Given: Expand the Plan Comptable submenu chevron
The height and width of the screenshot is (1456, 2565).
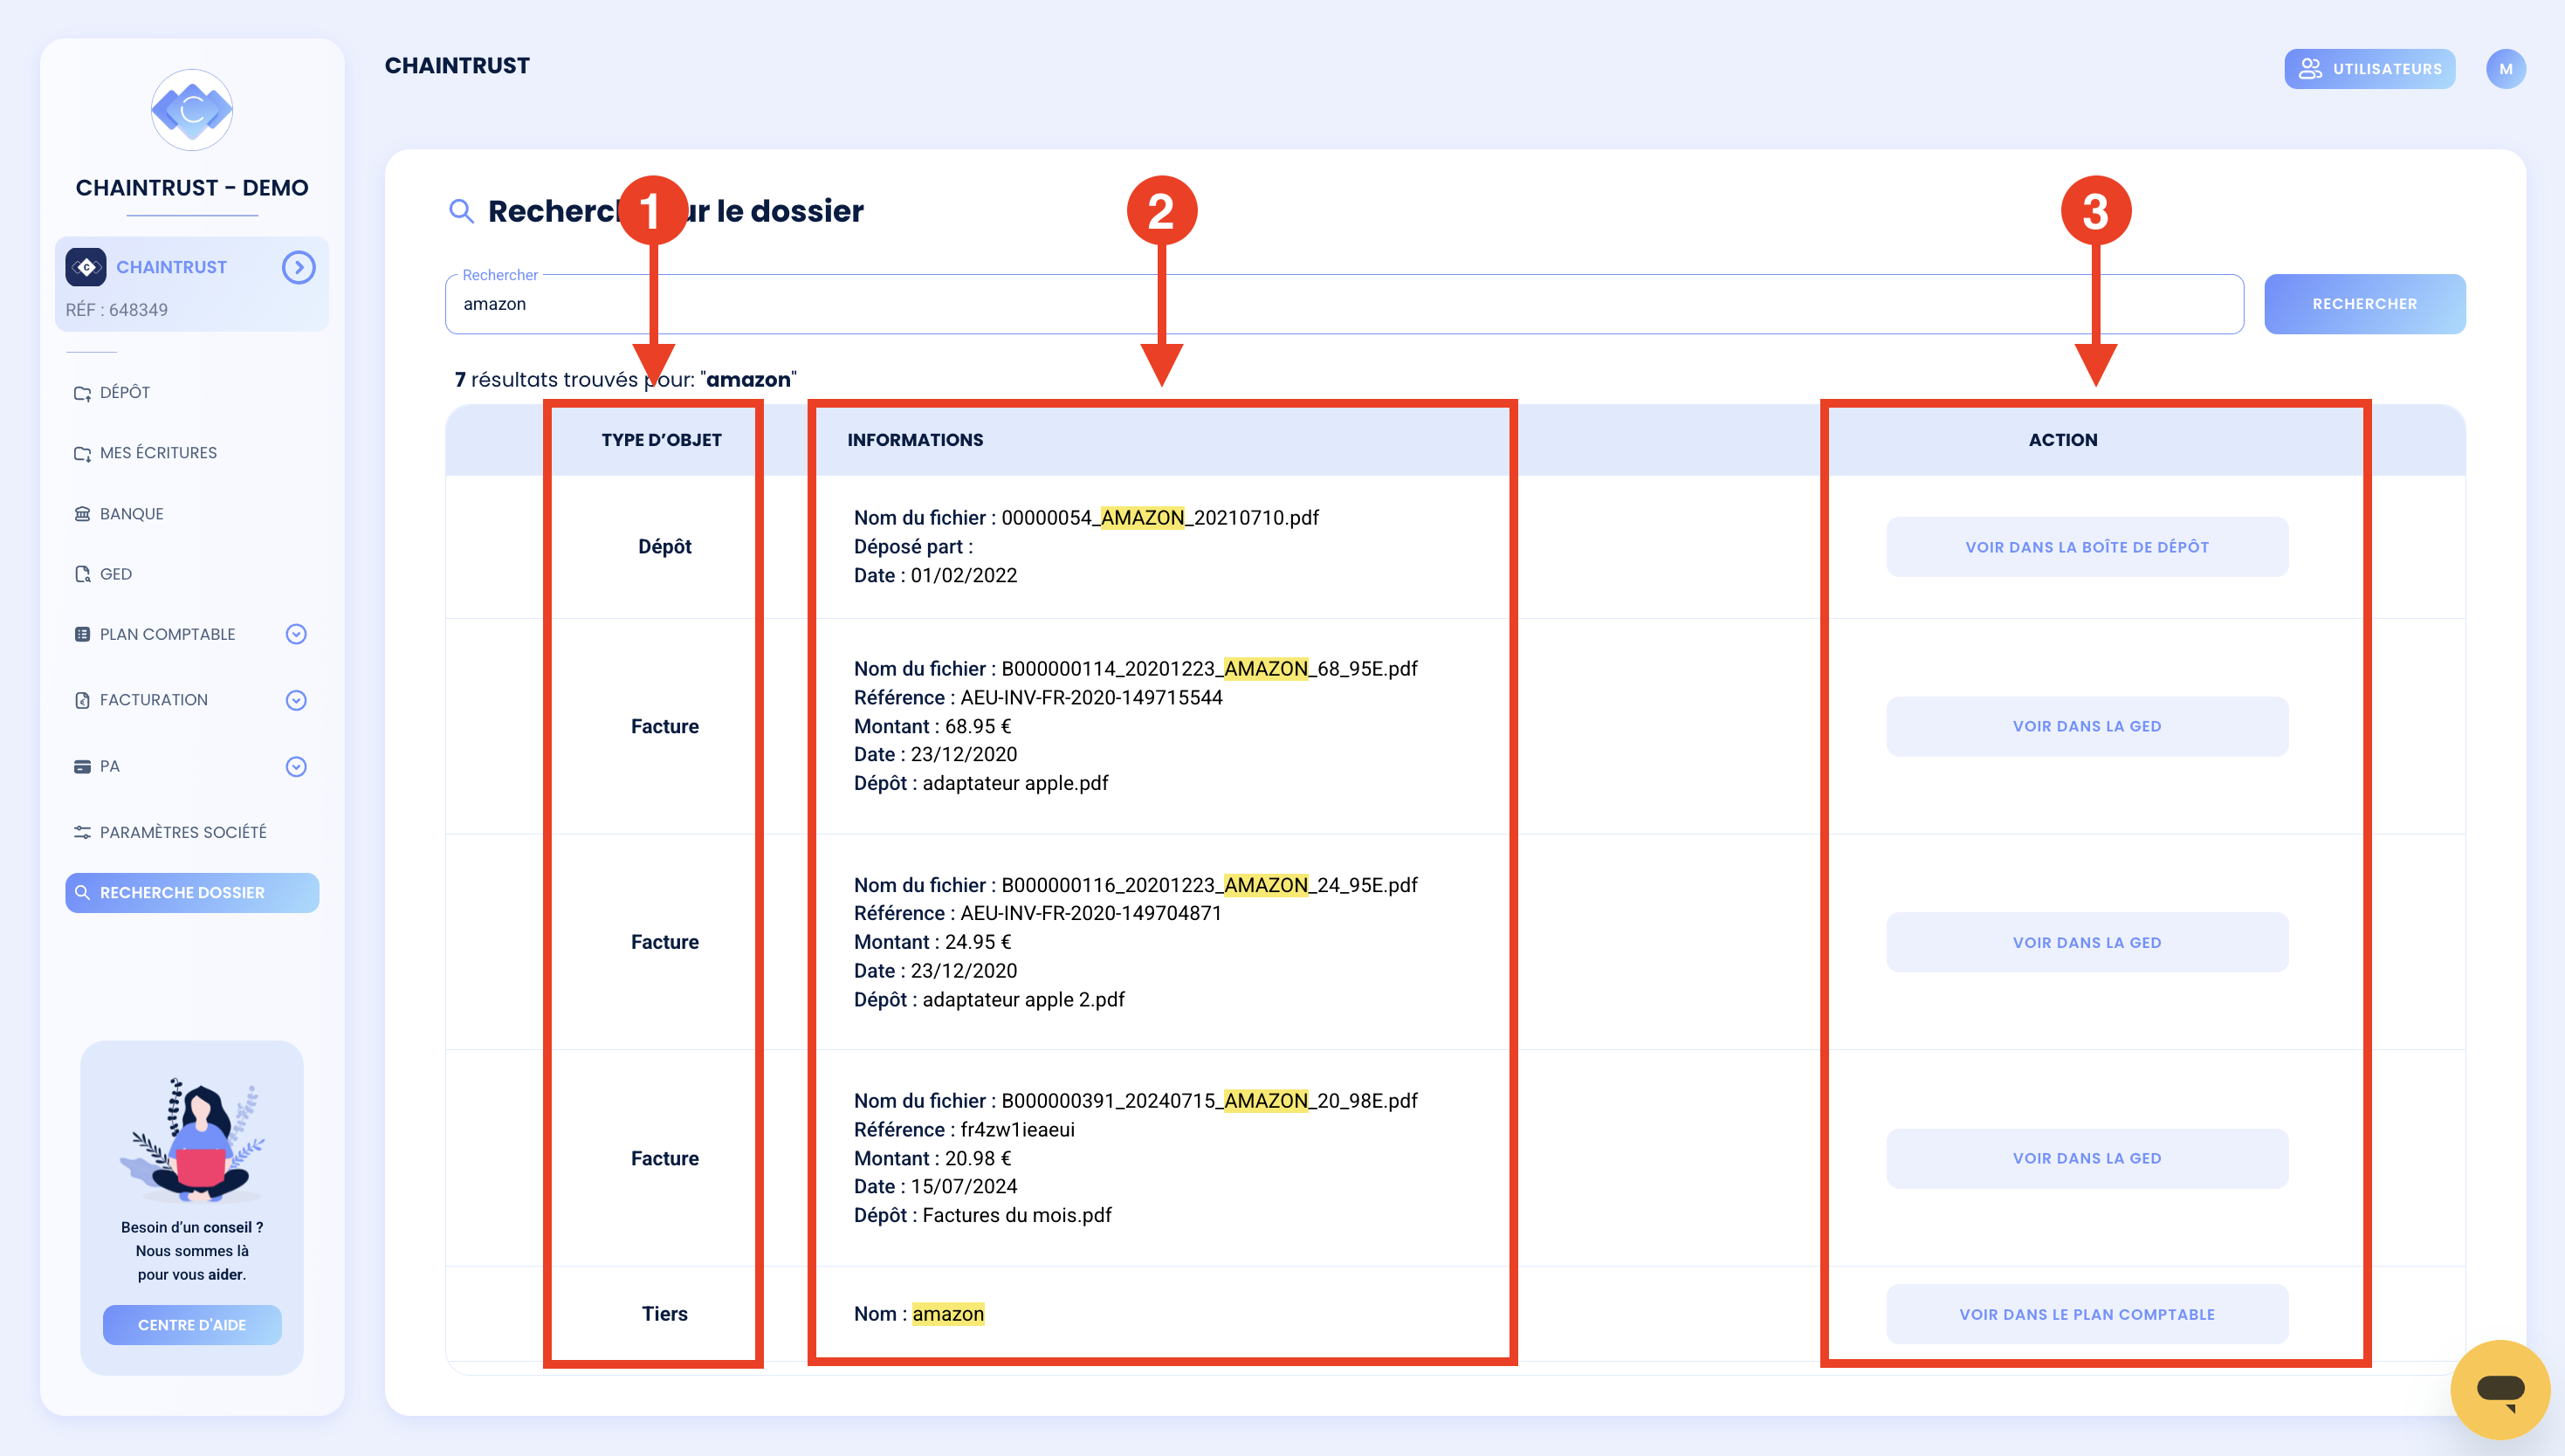Looking at the screenshot, I should pyautogui.click(x=296, y=634).
